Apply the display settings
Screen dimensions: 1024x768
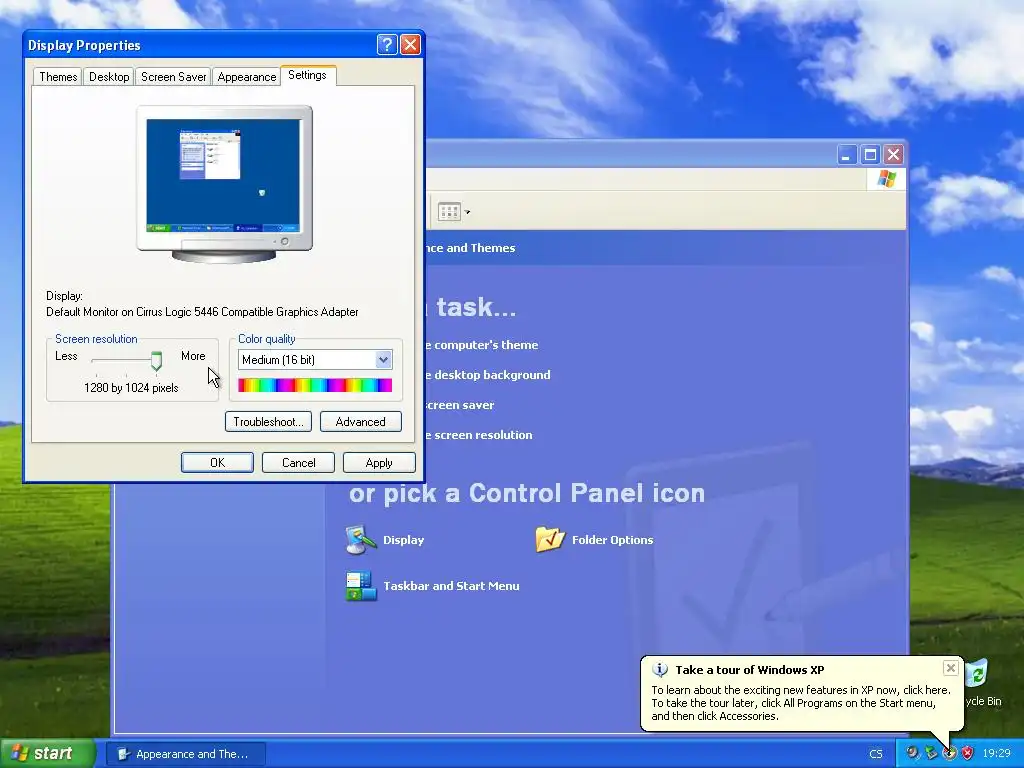[x=379, y=462]
